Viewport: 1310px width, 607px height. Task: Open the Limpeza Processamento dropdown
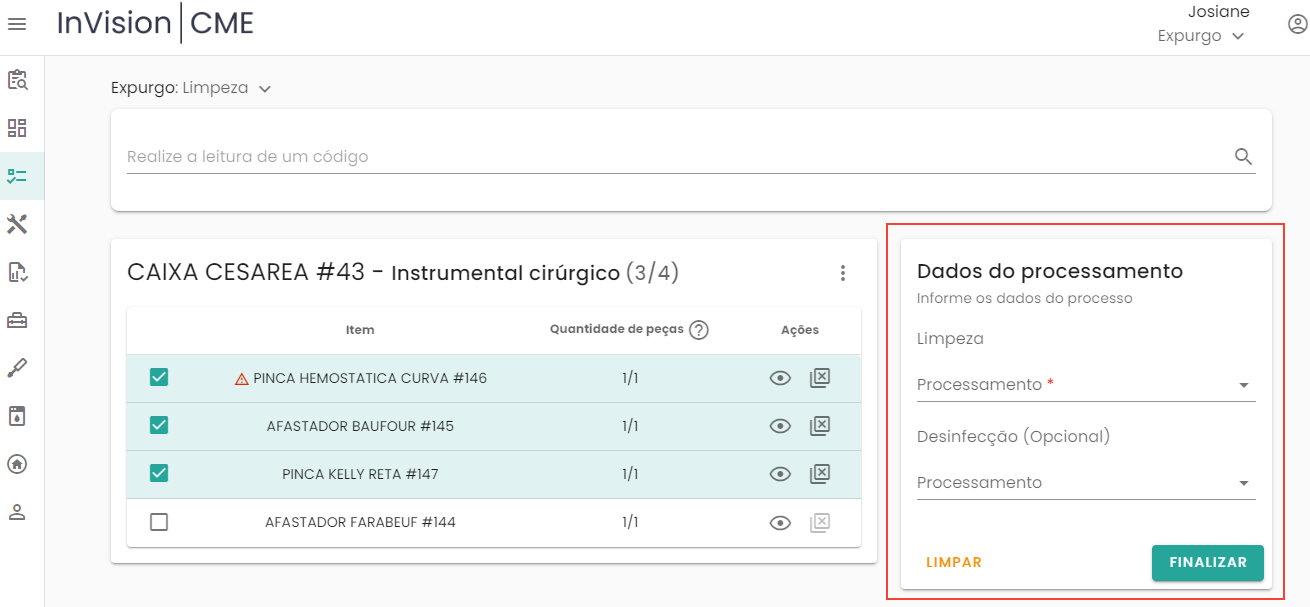pos(1085,385)
